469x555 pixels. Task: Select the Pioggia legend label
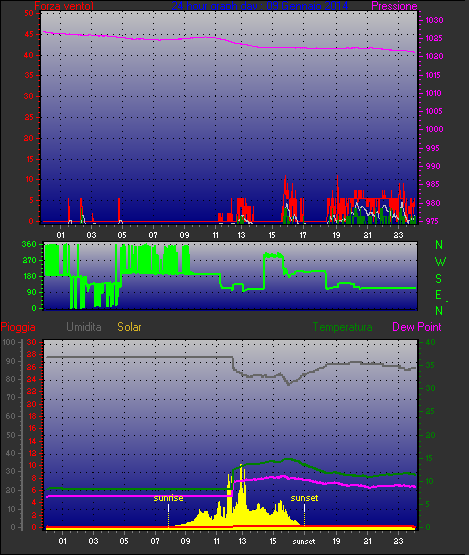pos(18,327)
